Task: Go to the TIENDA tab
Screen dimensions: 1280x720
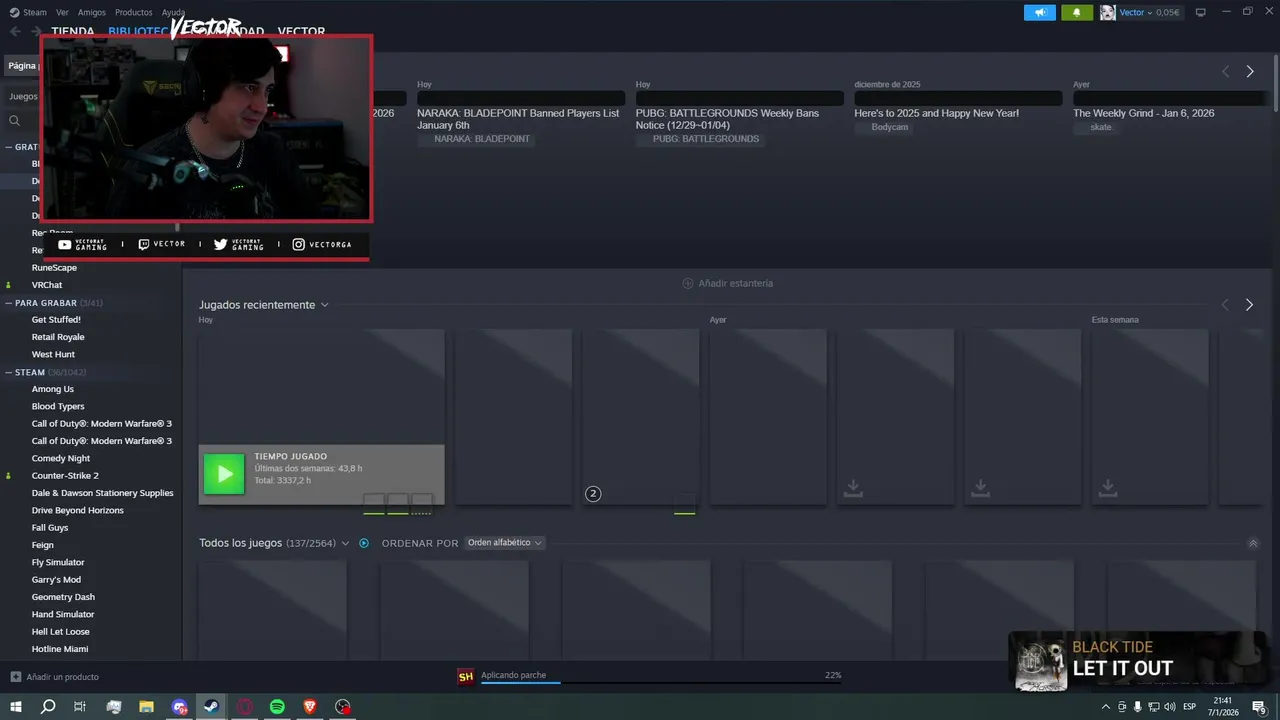Action: (72, 31)
